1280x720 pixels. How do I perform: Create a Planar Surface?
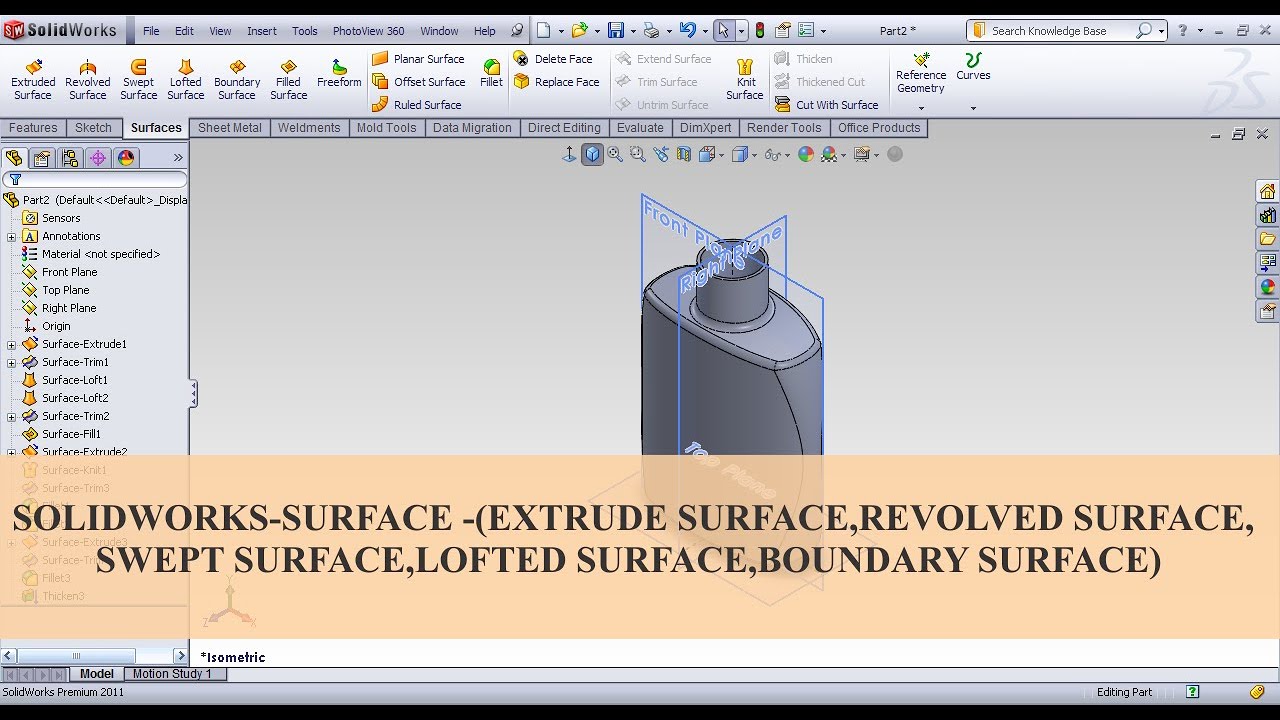click(418, 59)
